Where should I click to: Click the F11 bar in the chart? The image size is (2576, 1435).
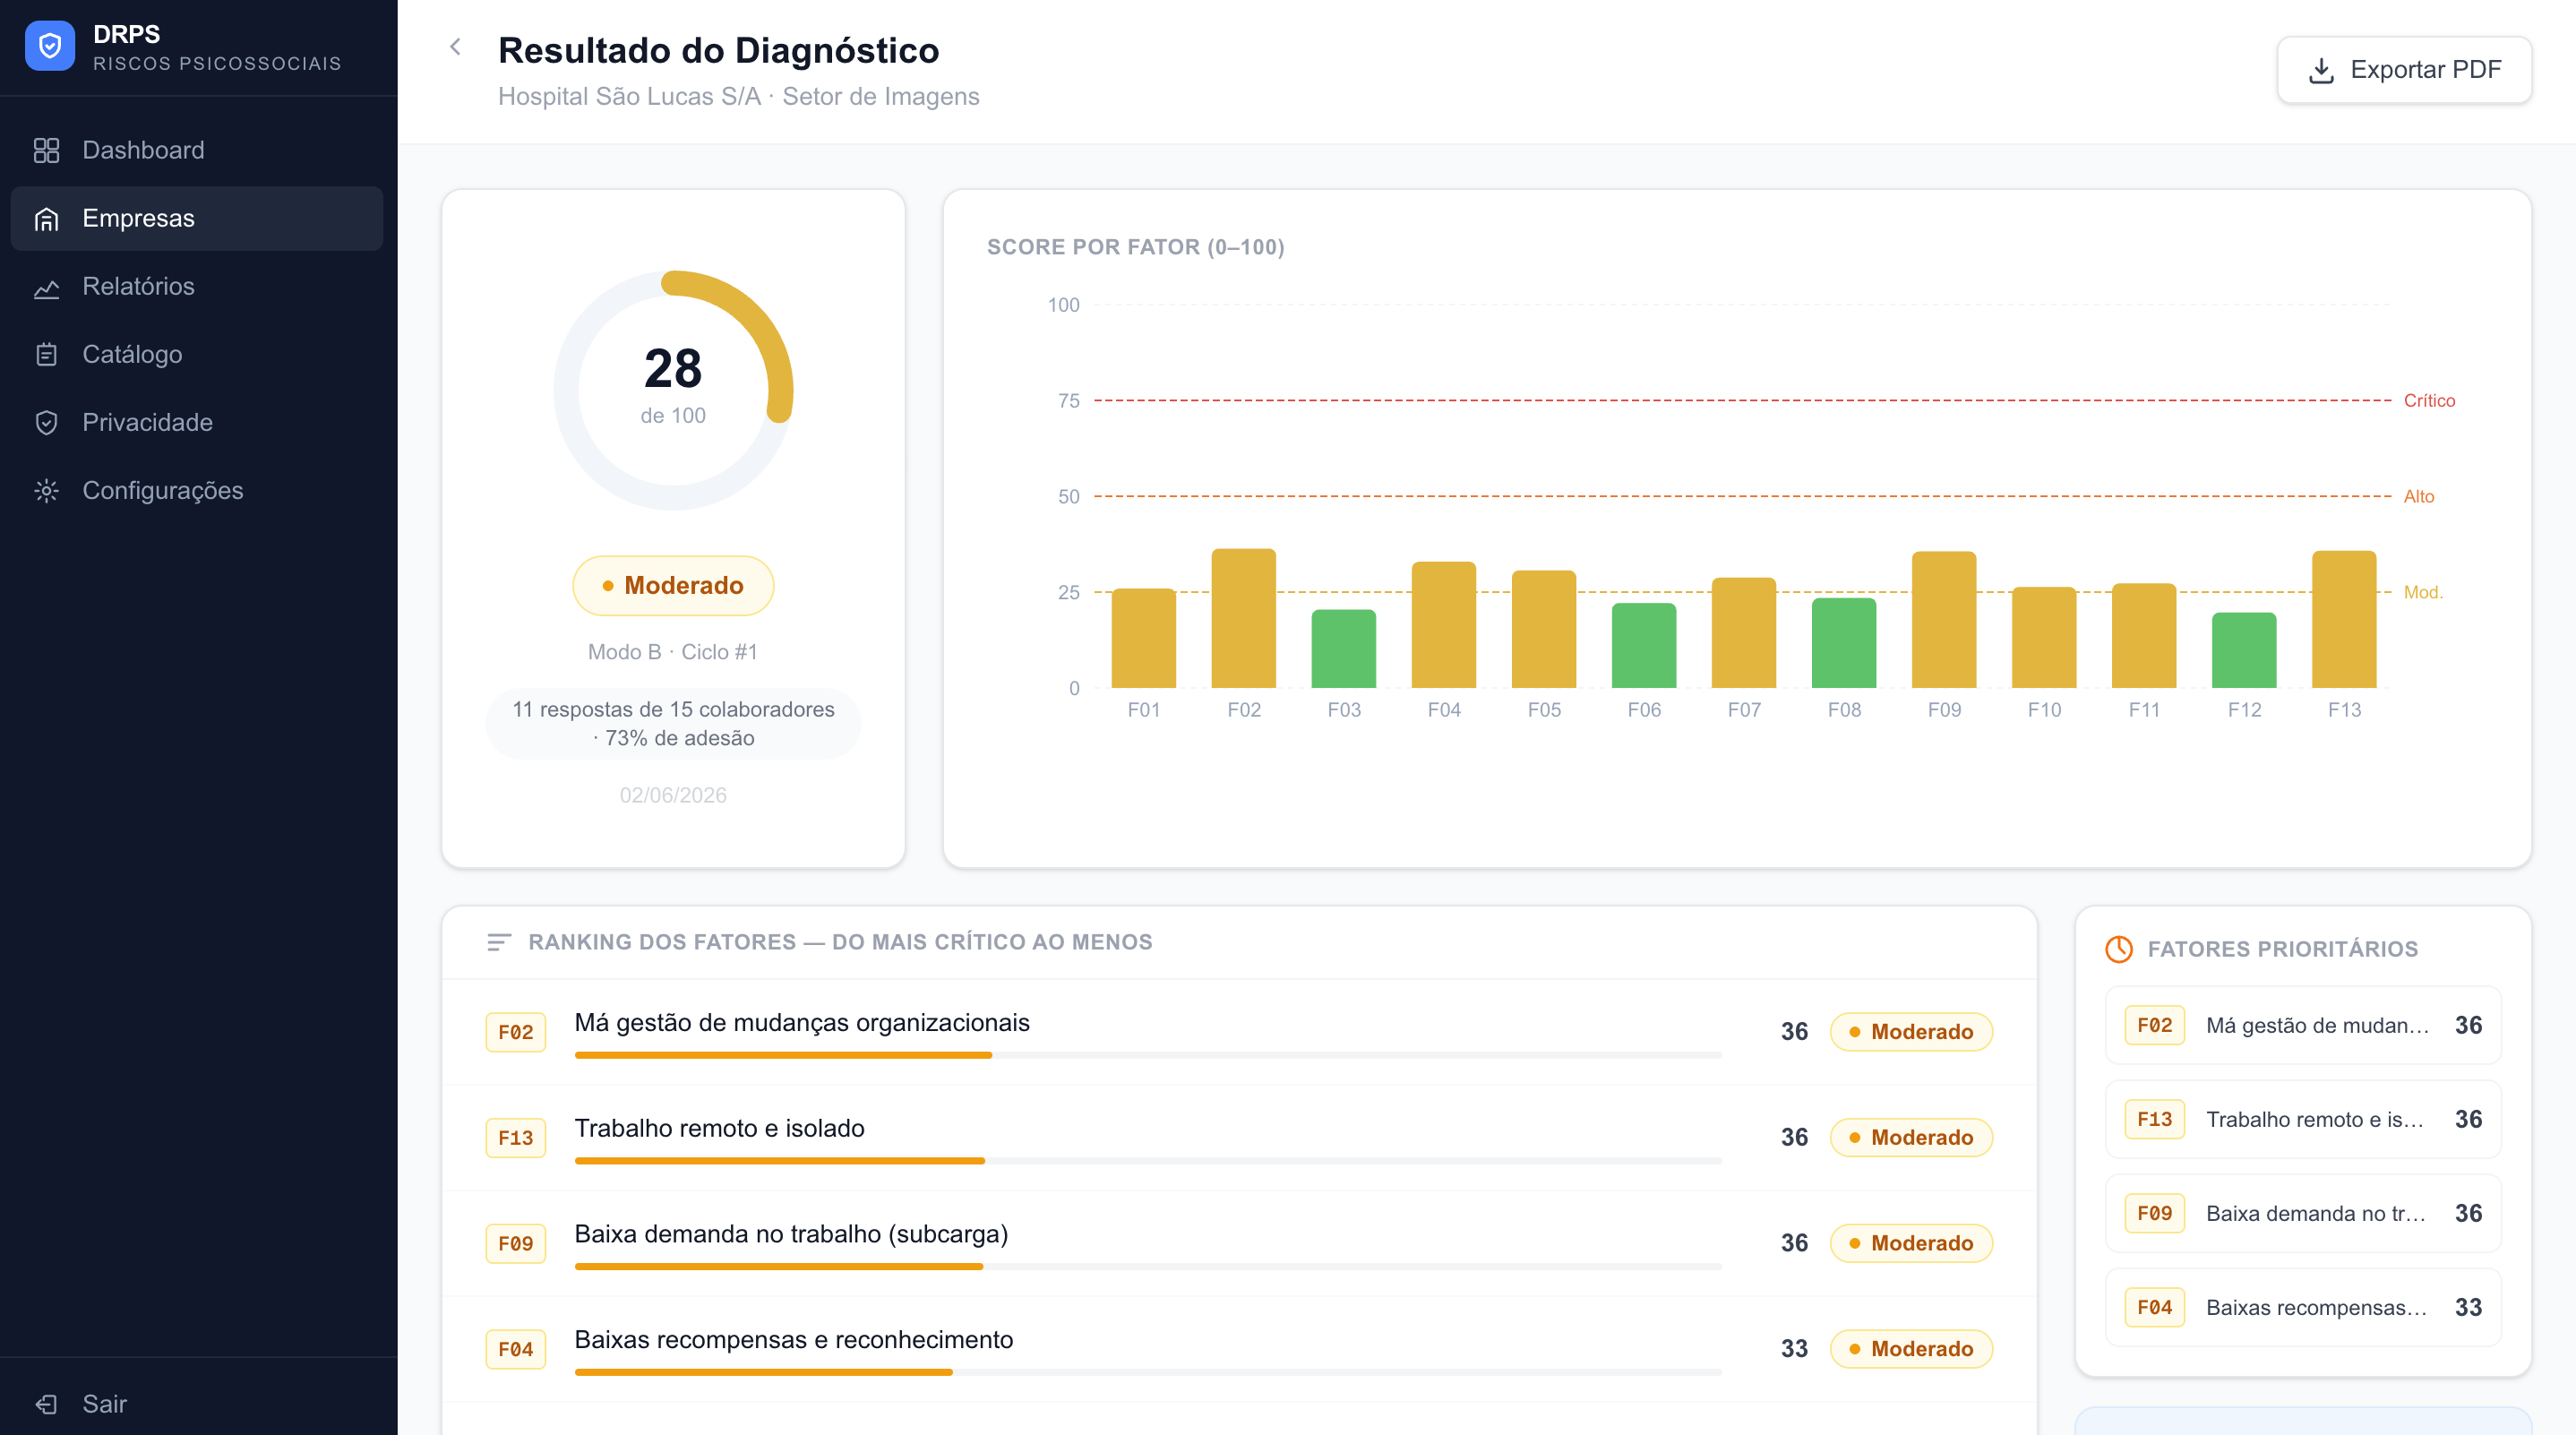click(2144, 636)
